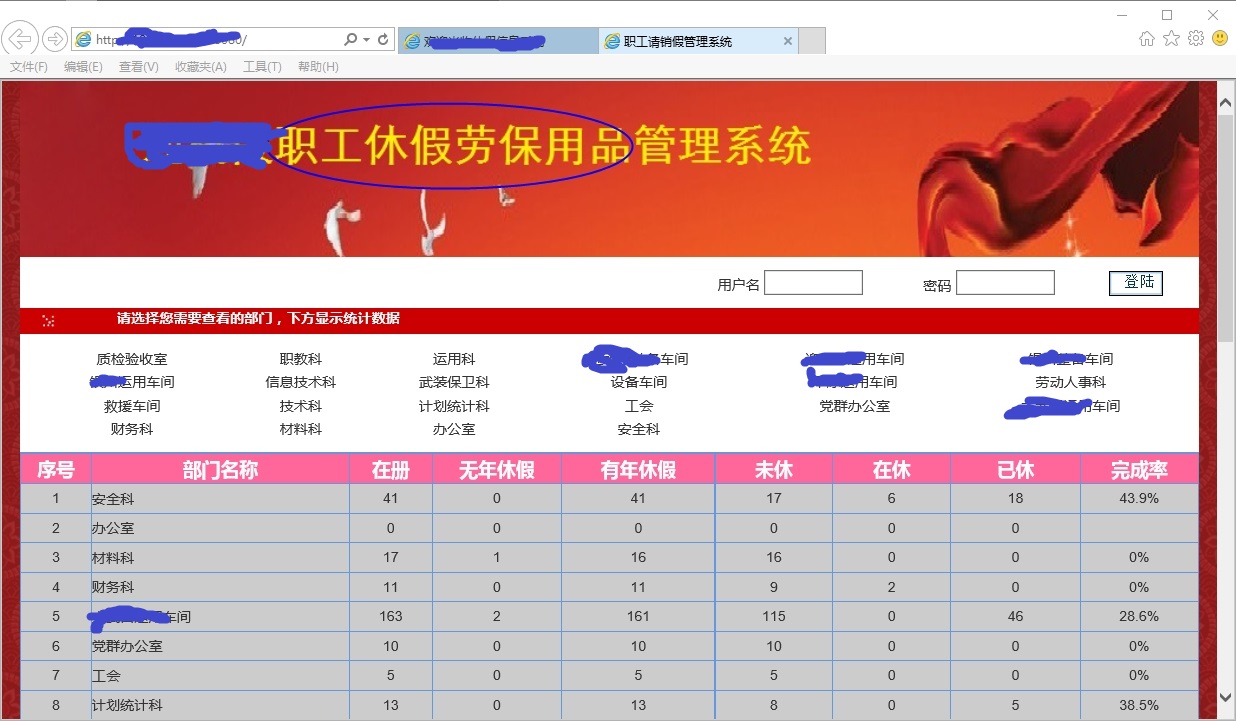Open the 收藏夹(A) menu
1236x721 pixels.
[201, 67]
